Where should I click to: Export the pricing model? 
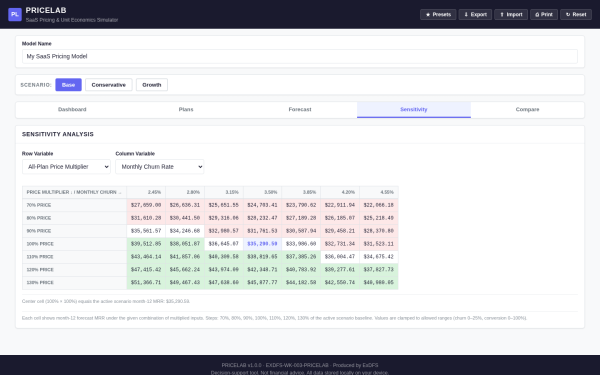(475, 15)
